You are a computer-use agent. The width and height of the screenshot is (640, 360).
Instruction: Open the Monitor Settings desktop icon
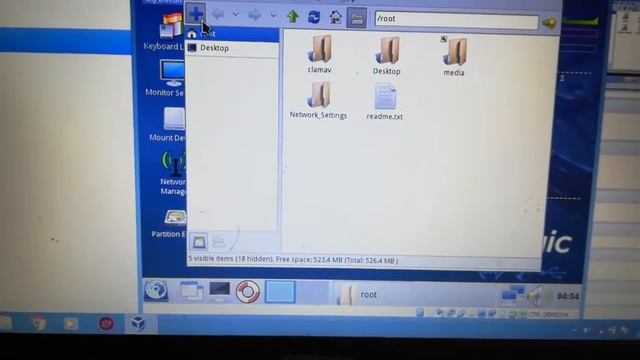[167, 78]
